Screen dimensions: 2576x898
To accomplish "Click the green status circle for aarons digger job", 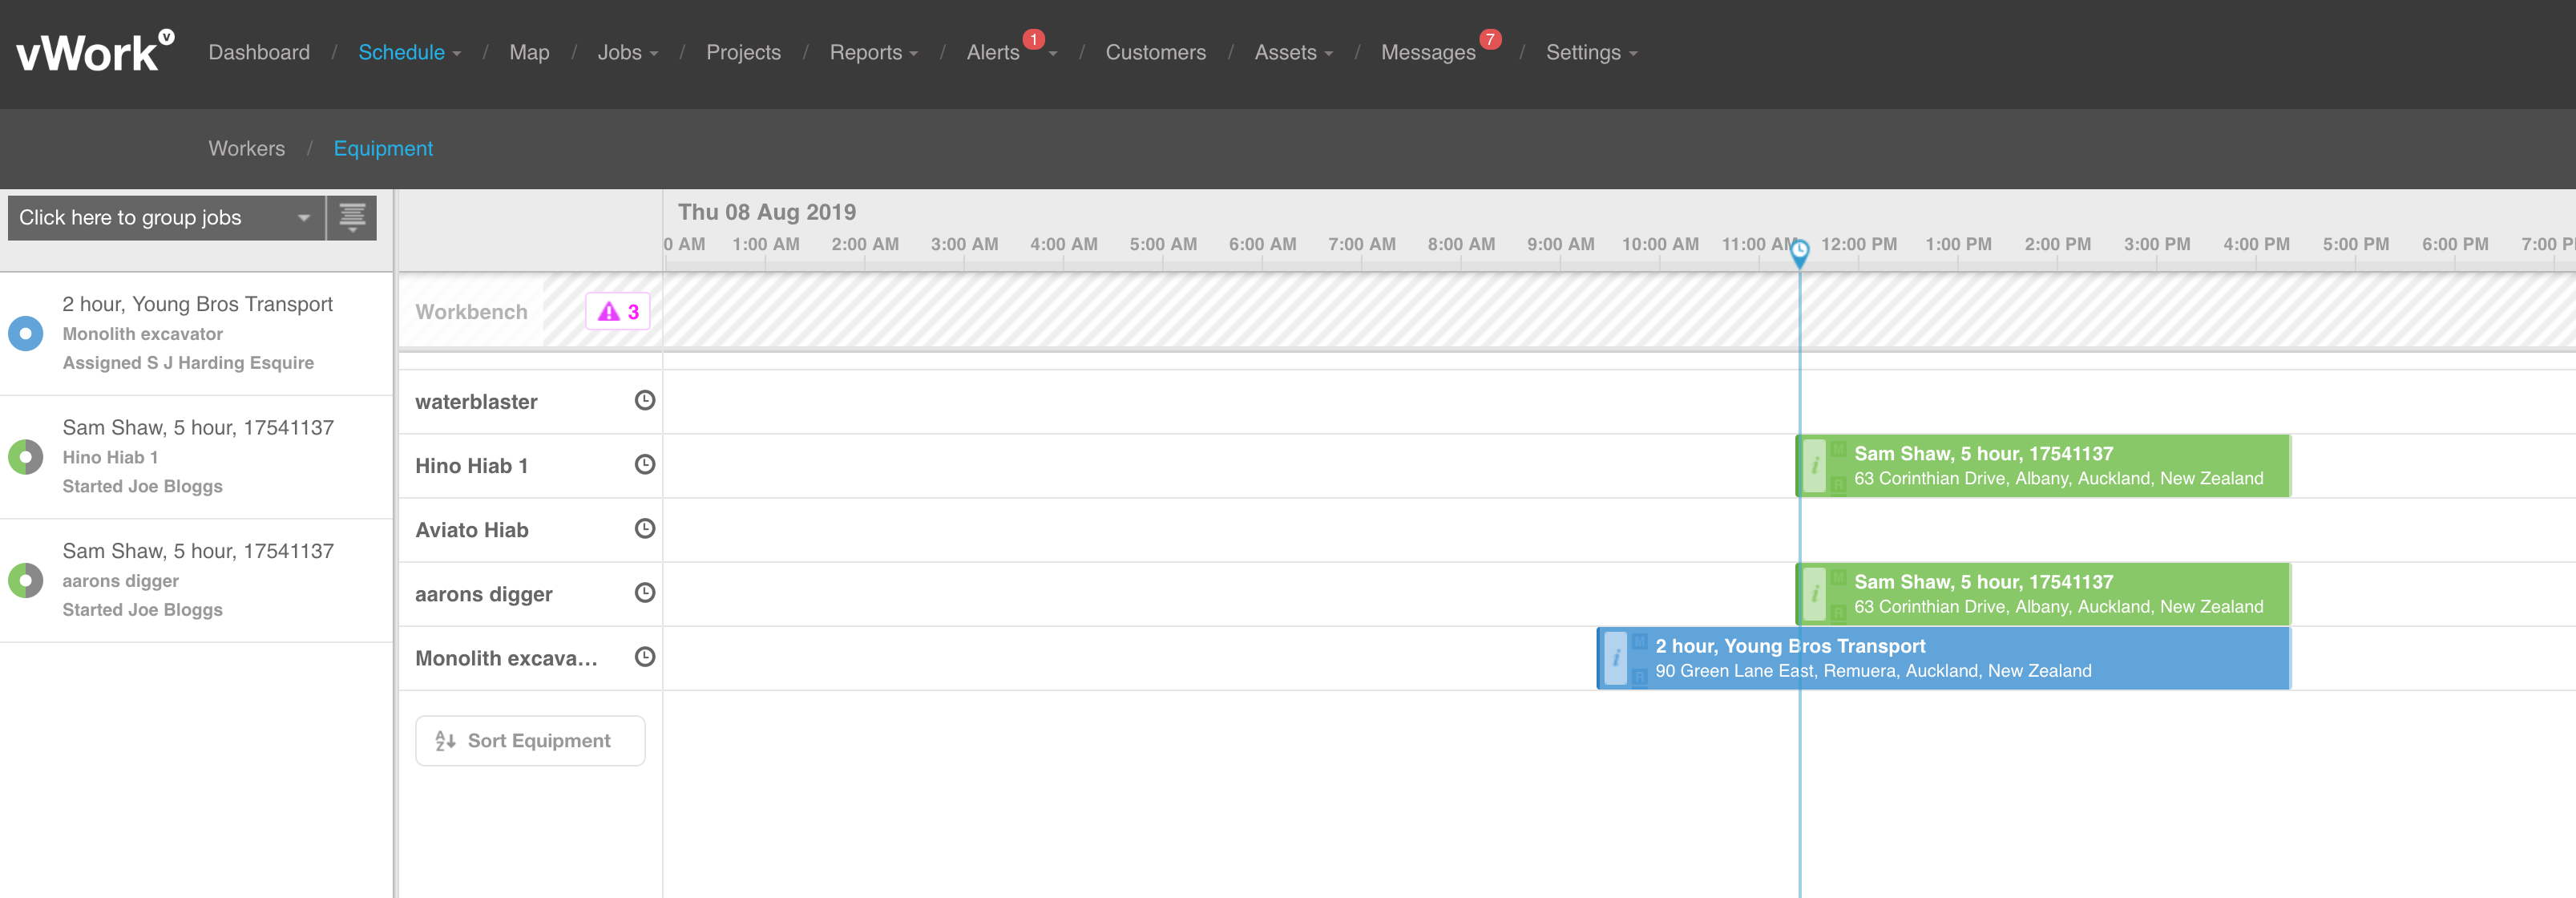I will (x=26, y=580).
